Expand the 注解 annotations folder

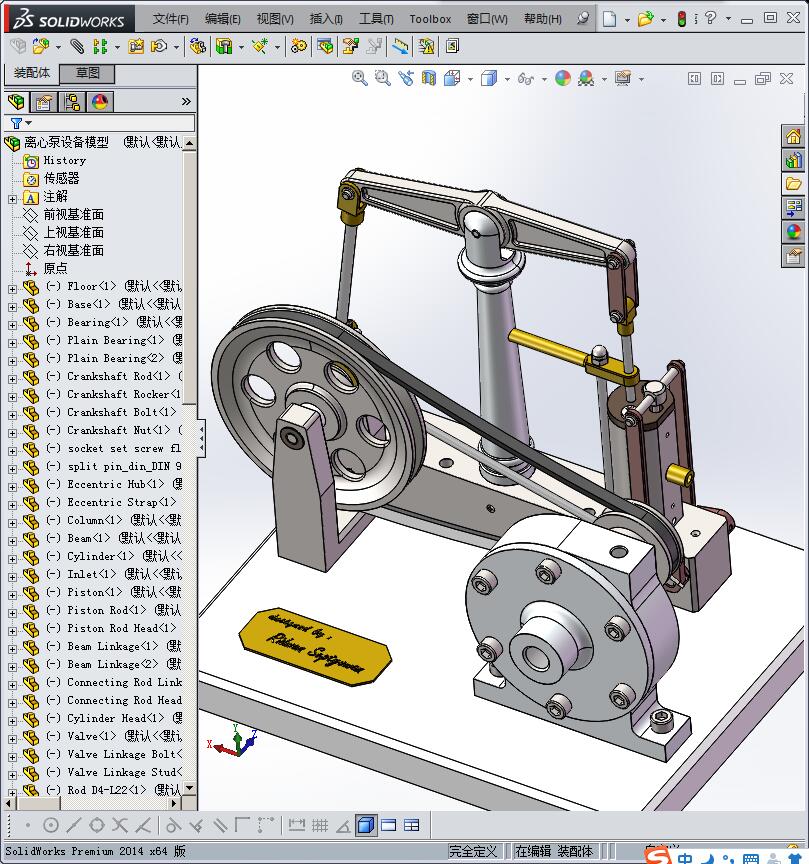[x=12, y=198]
